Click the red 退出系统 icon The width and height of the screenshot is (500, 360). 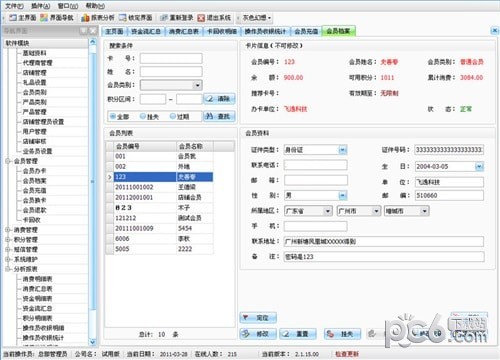[x=201, y=18]
